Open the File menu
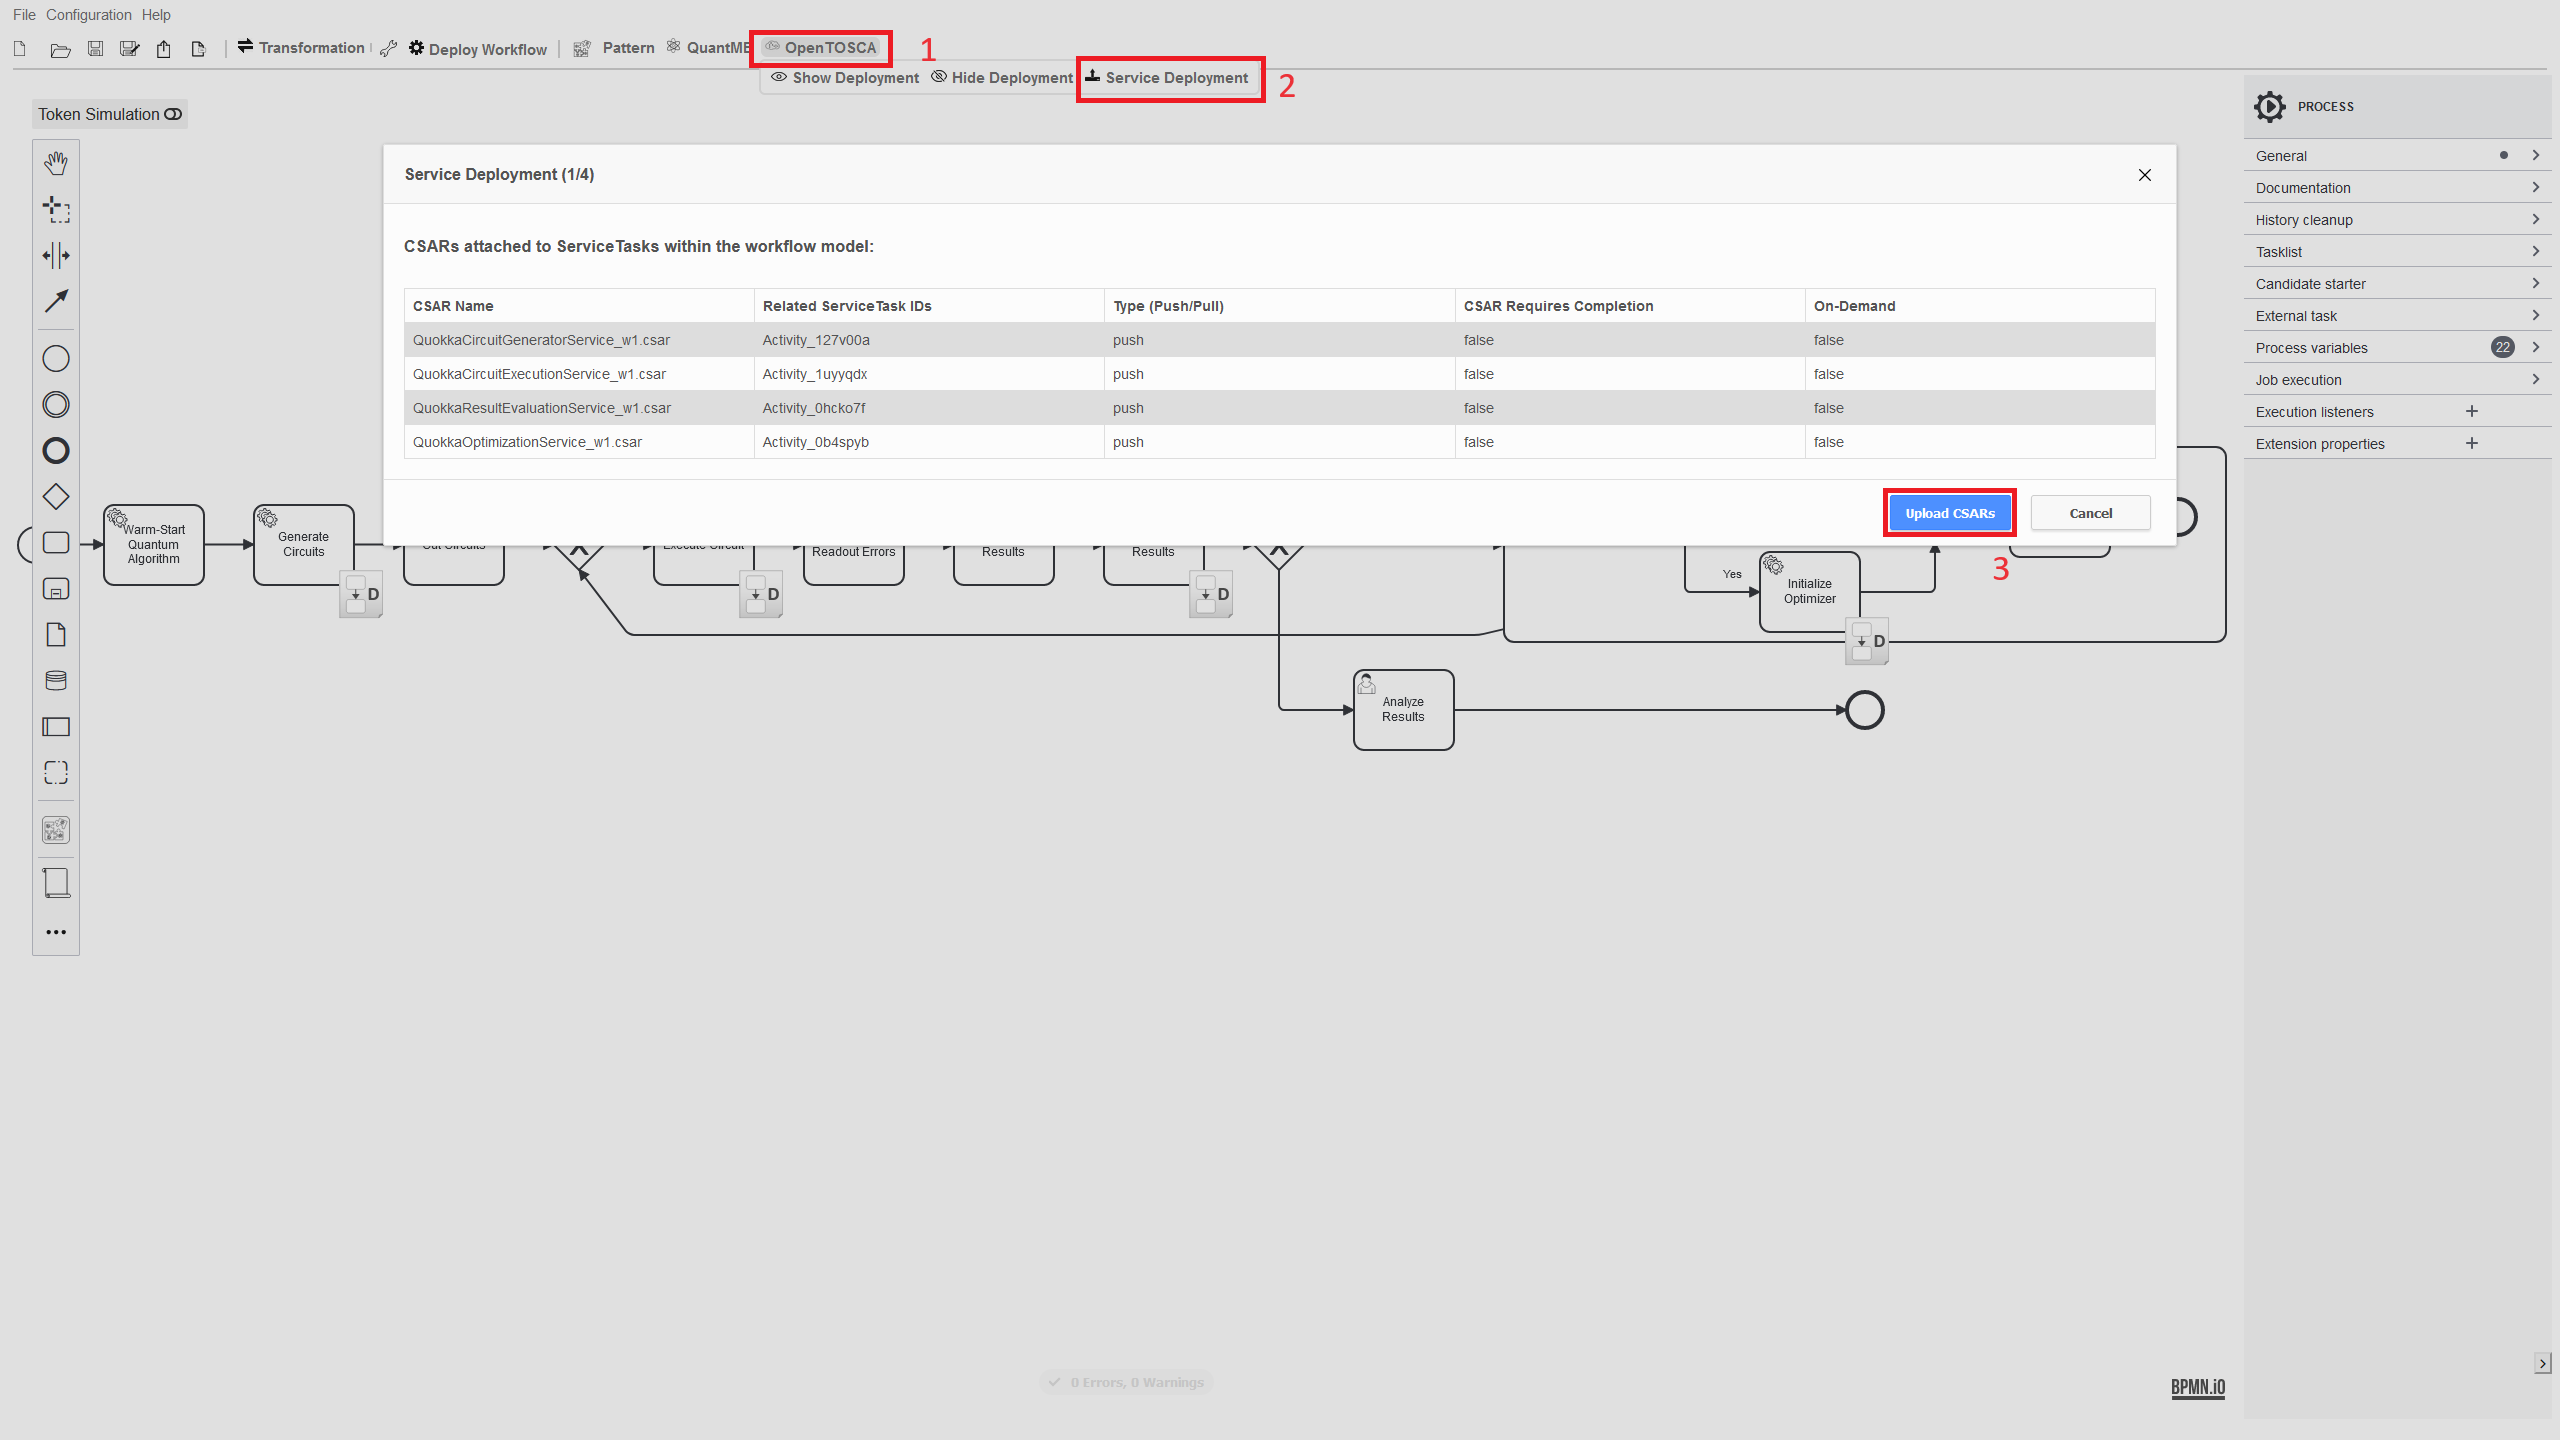Viewport: 2560px width, 1440px height. 23,14
